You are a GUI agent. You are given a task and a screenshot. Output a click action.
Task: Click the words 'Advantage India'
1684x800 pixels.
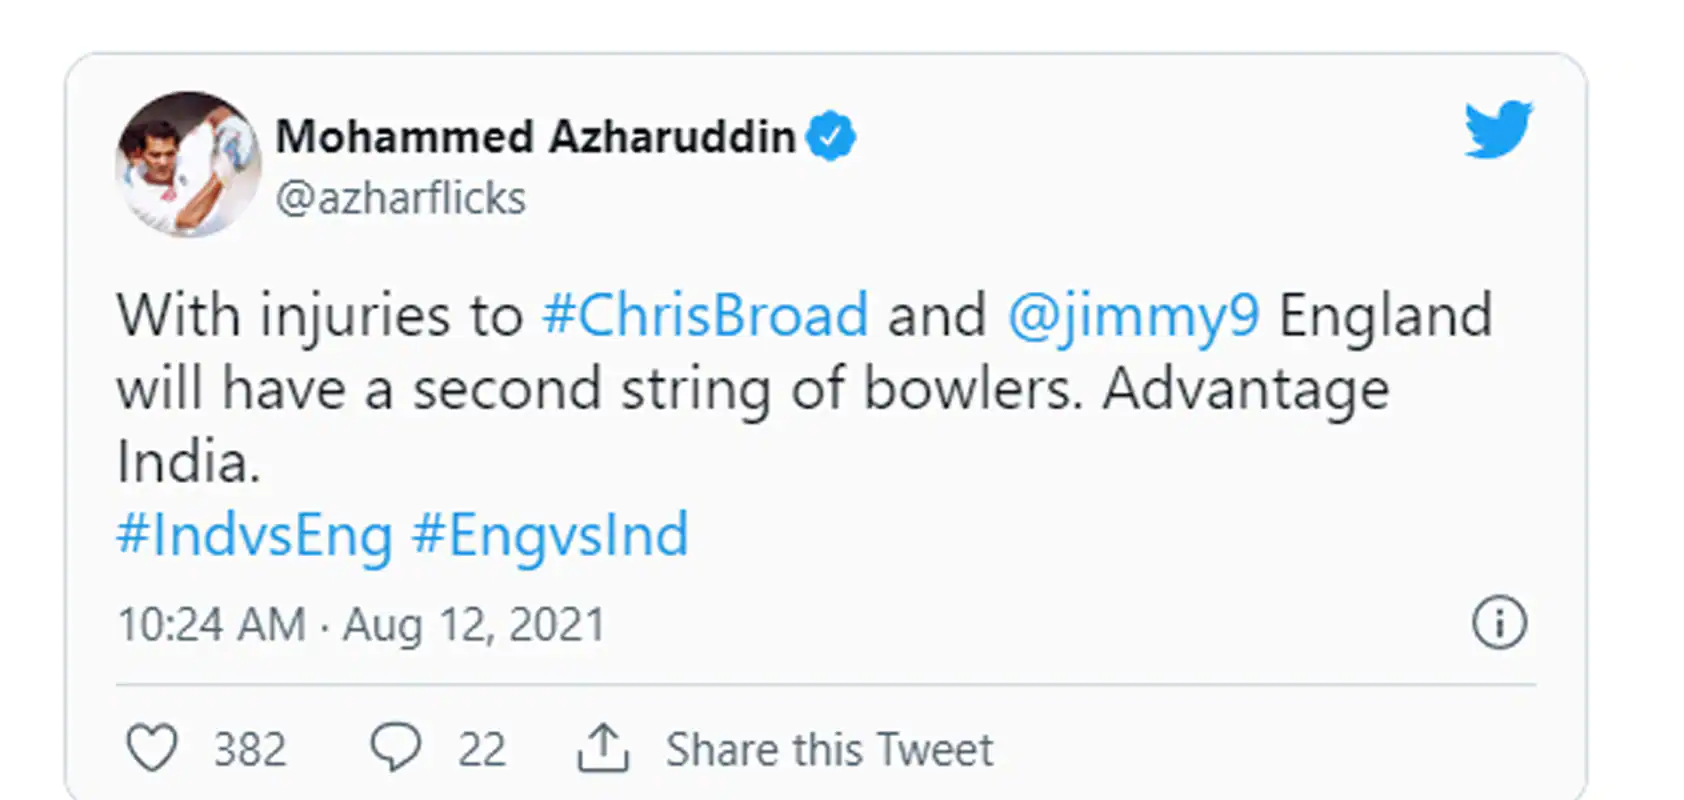1245,389
